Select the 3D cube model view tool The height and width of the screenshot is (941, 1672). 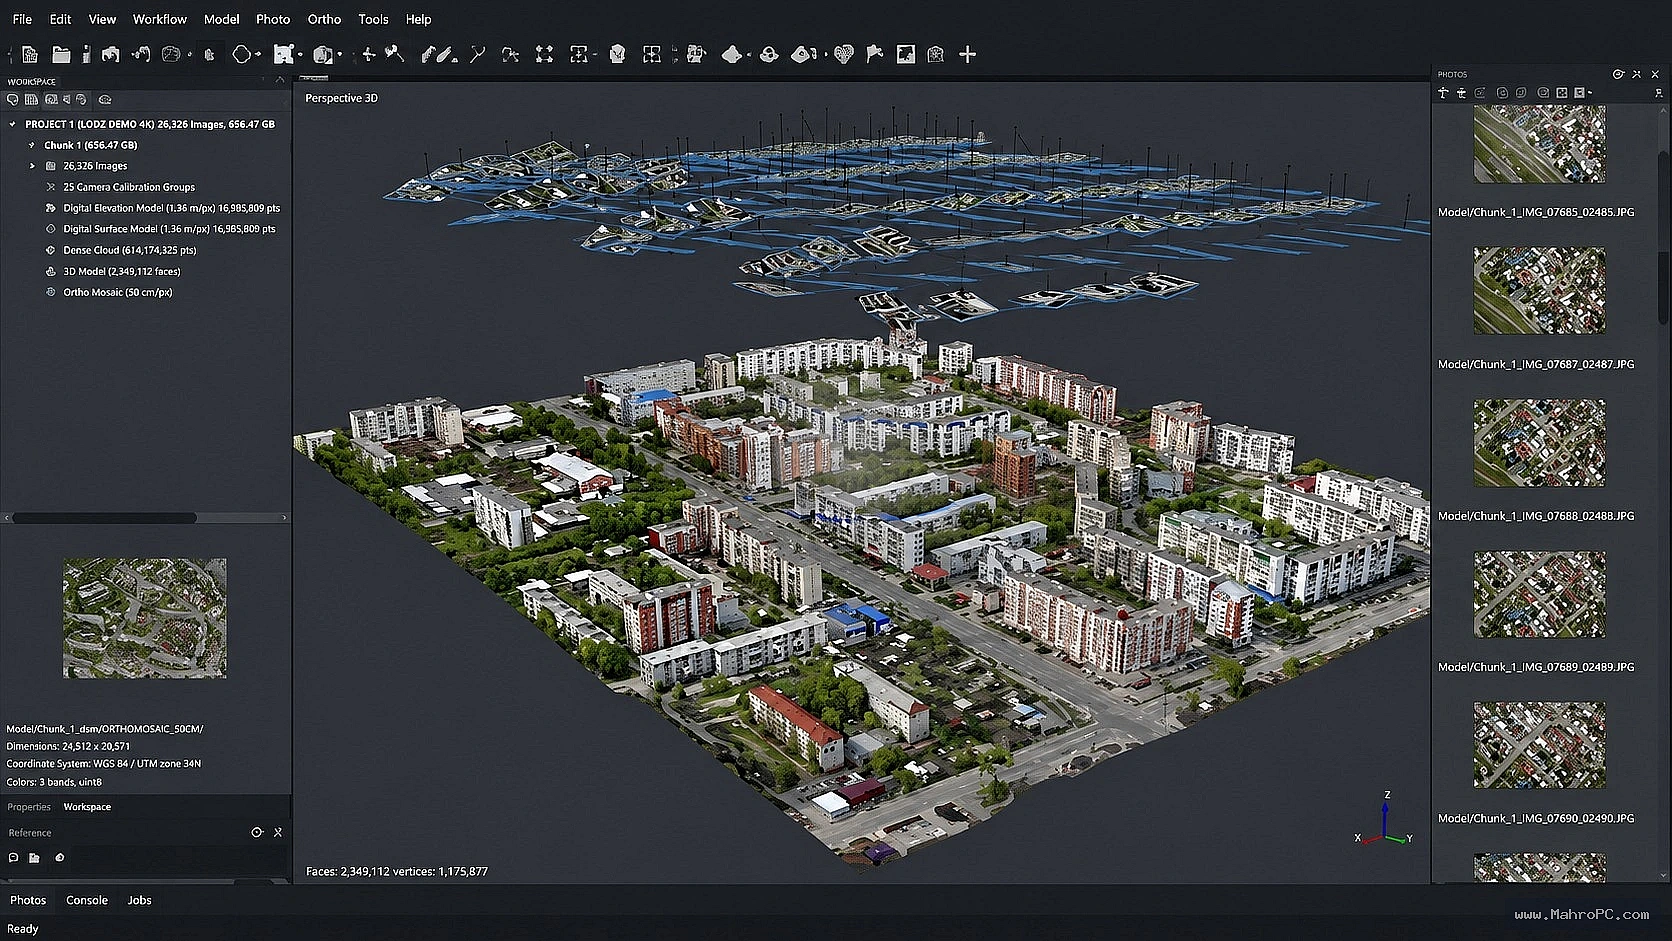point(323,54)
